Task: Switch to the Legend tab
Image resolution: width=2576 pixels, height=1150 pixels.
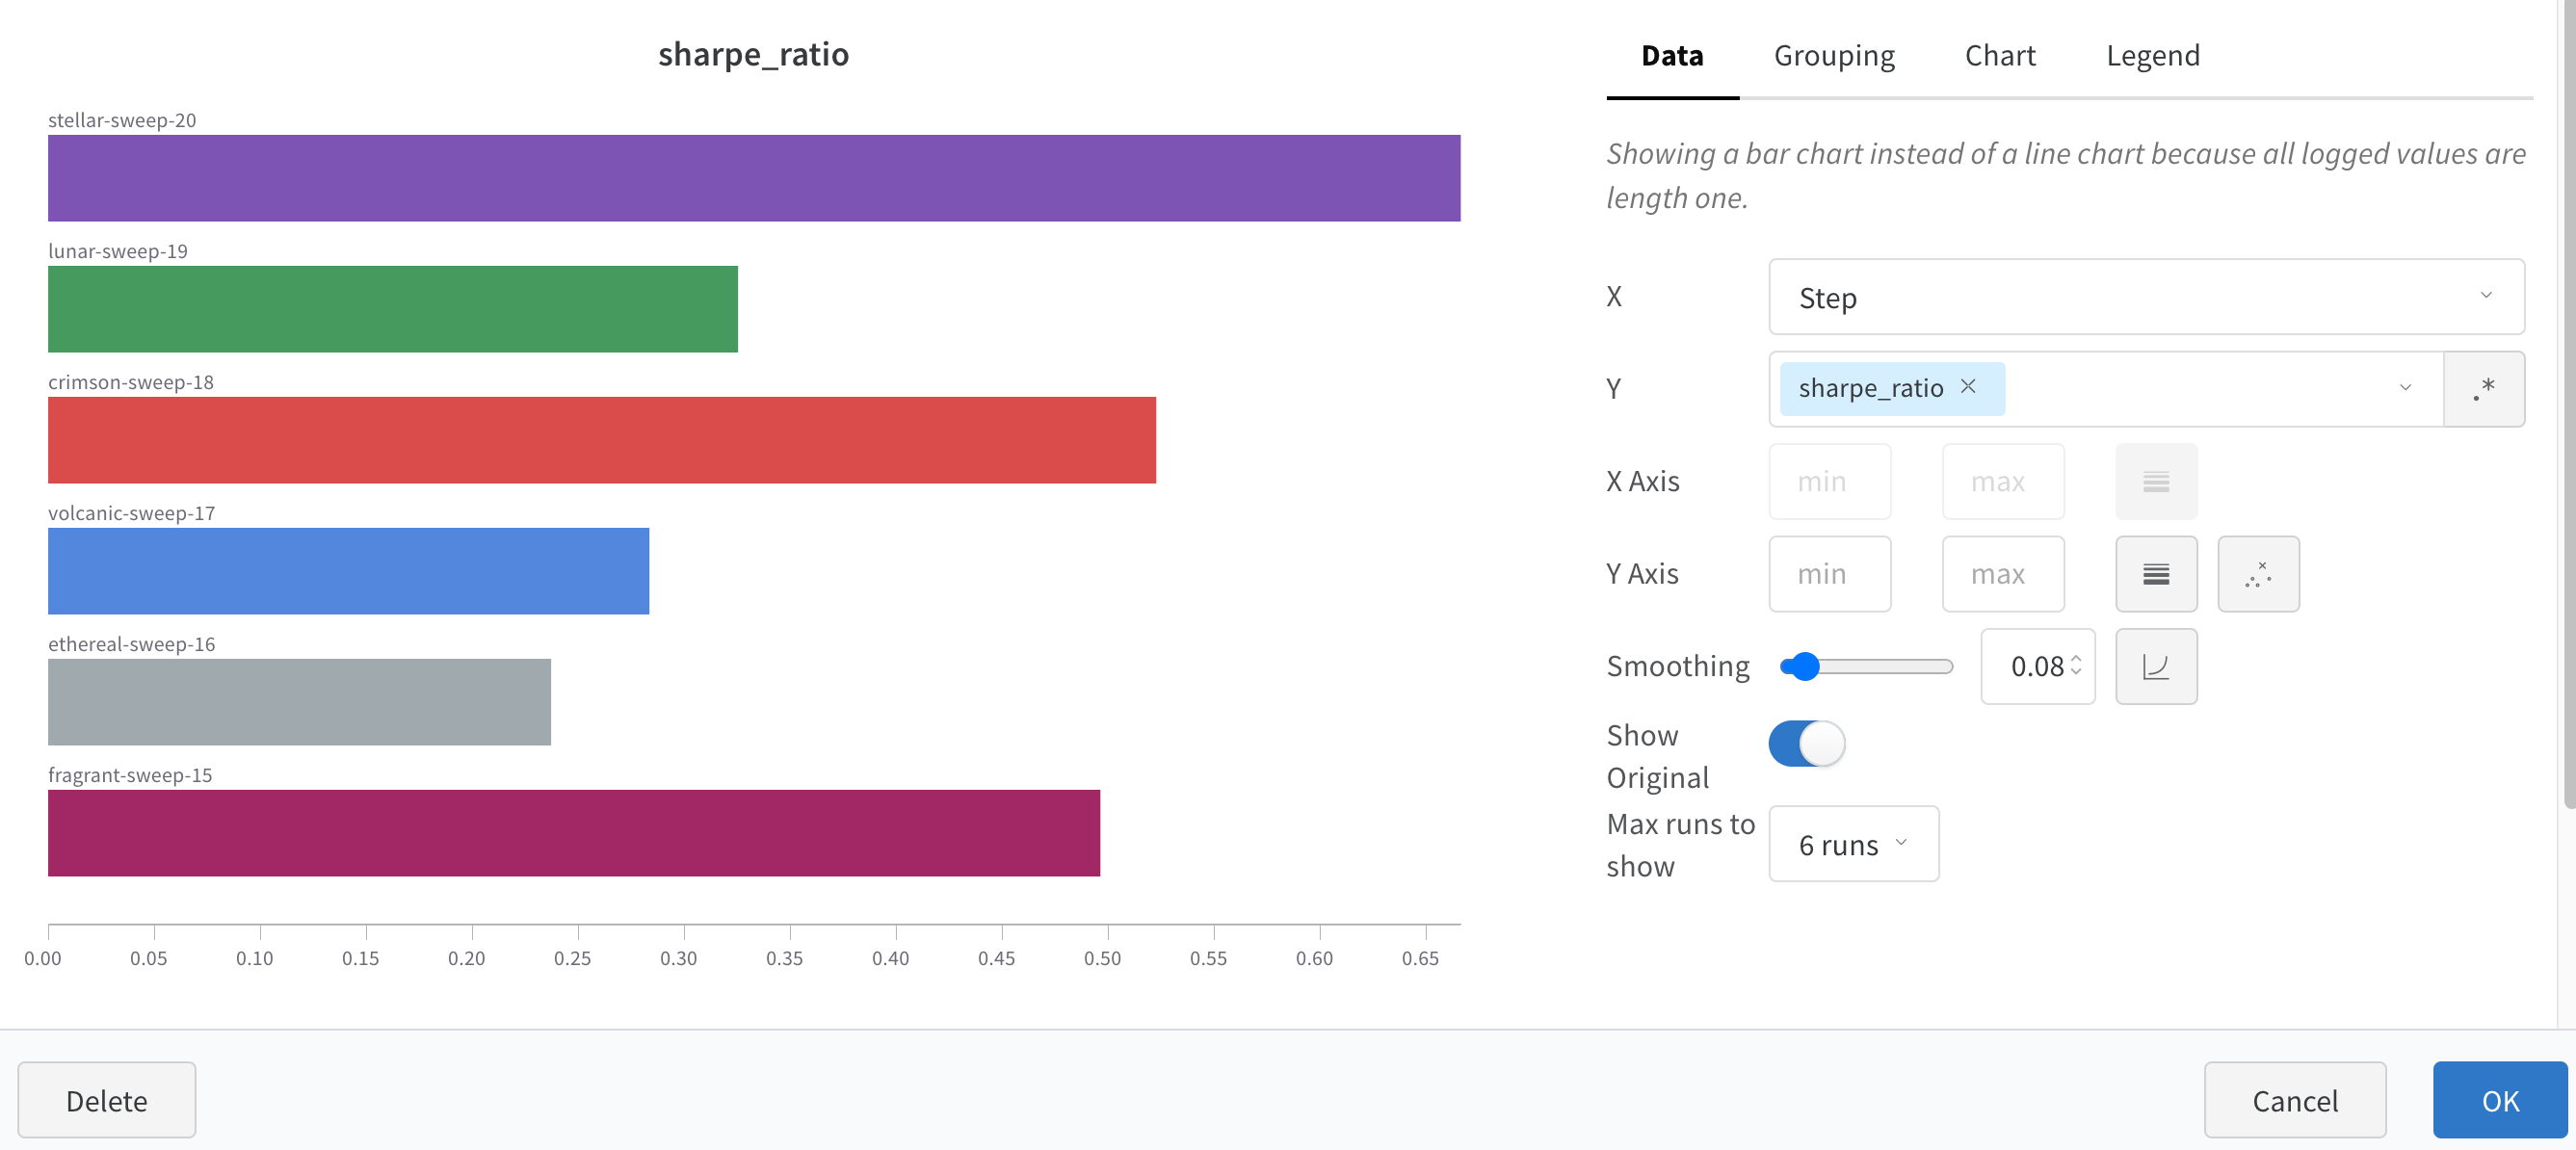Action: [x=2152, y=56]
